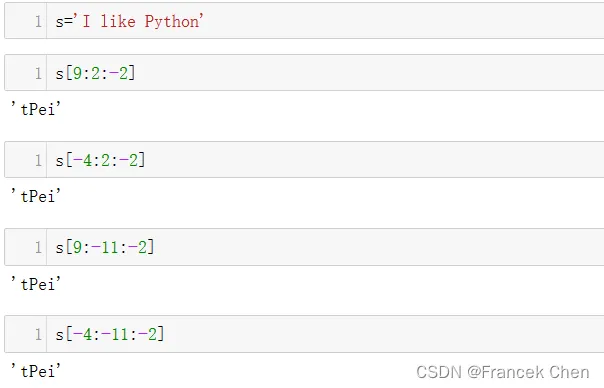This screenshot has height=388, width=604.
Task: Select the s[9:2:-2] code cell
Action: 304,73
